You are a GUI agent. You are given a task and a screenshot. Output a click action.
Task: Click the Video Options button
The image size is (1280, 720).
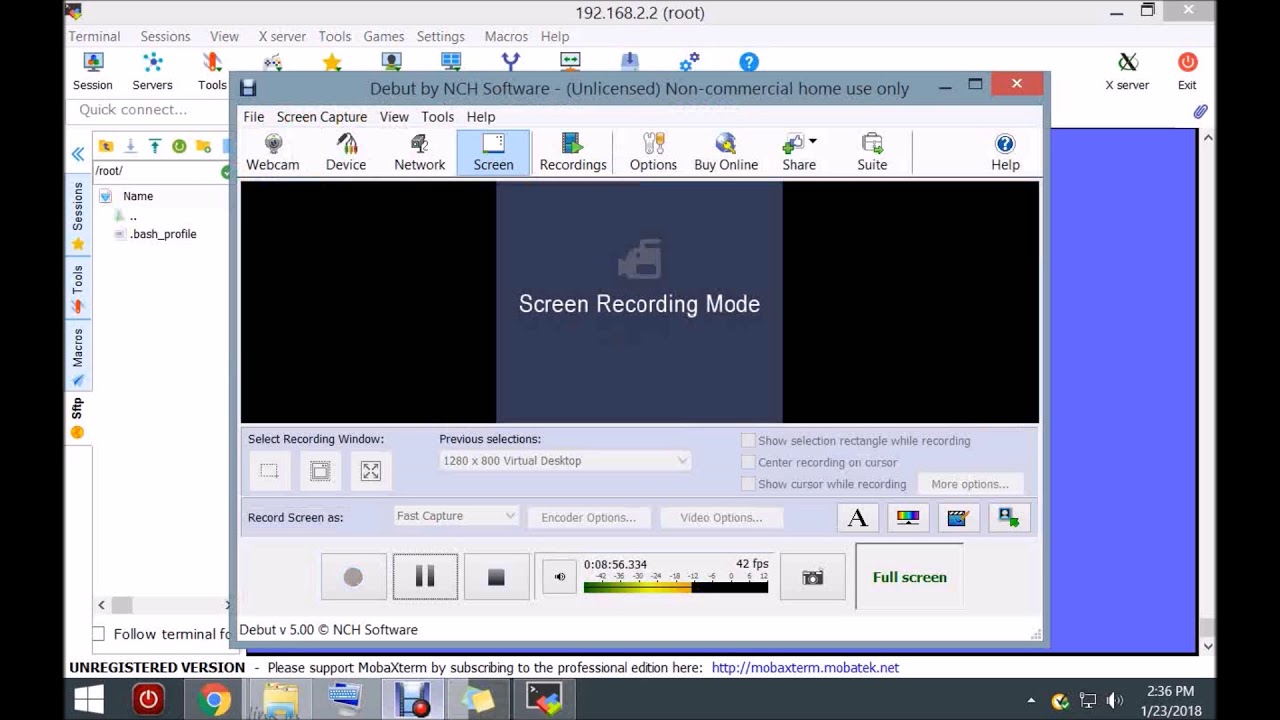pyautogui.click(x=721, y=517)
